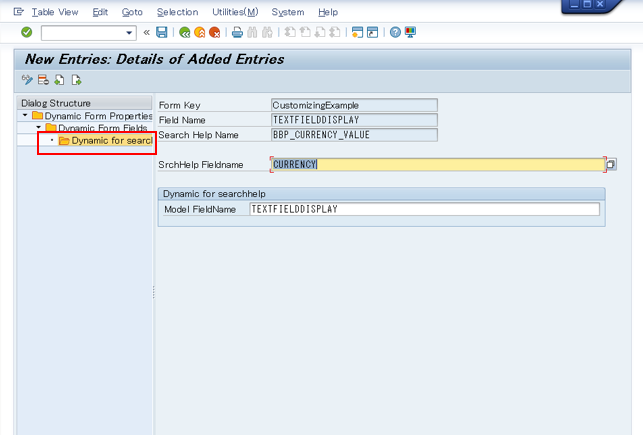Open the Table View menu
The width and height of the screenshot is (643, 435).
pyautogui.click(x=55, y=12)
